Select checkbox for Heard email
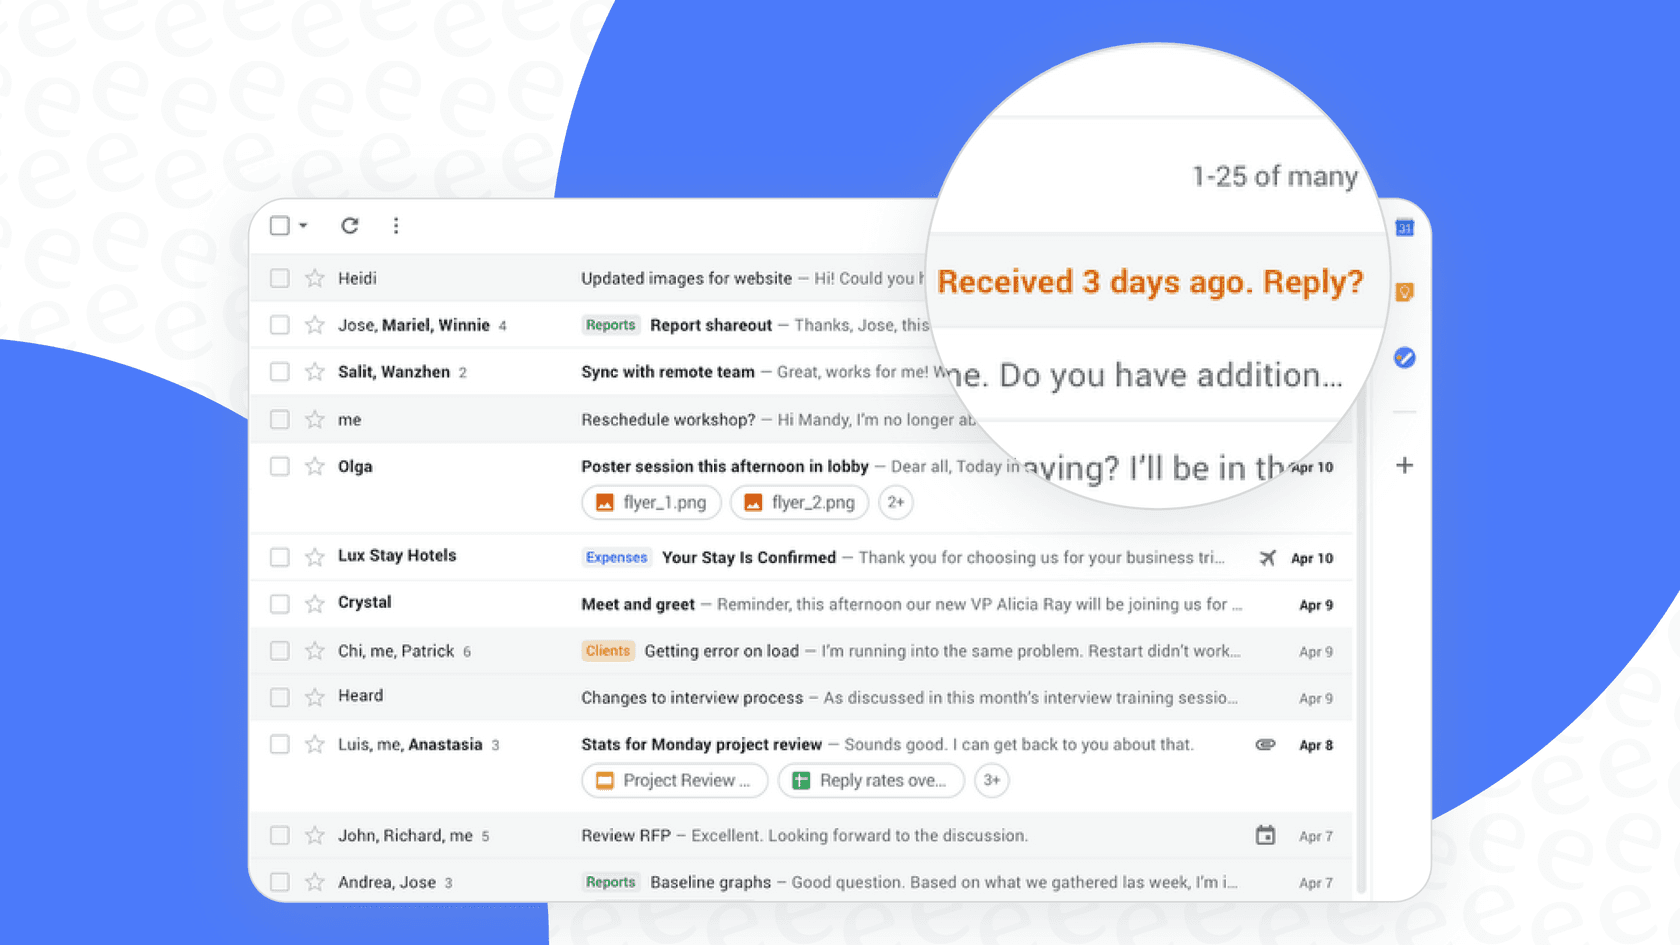This screenshot has height=945, width=1680. (280, 697)
